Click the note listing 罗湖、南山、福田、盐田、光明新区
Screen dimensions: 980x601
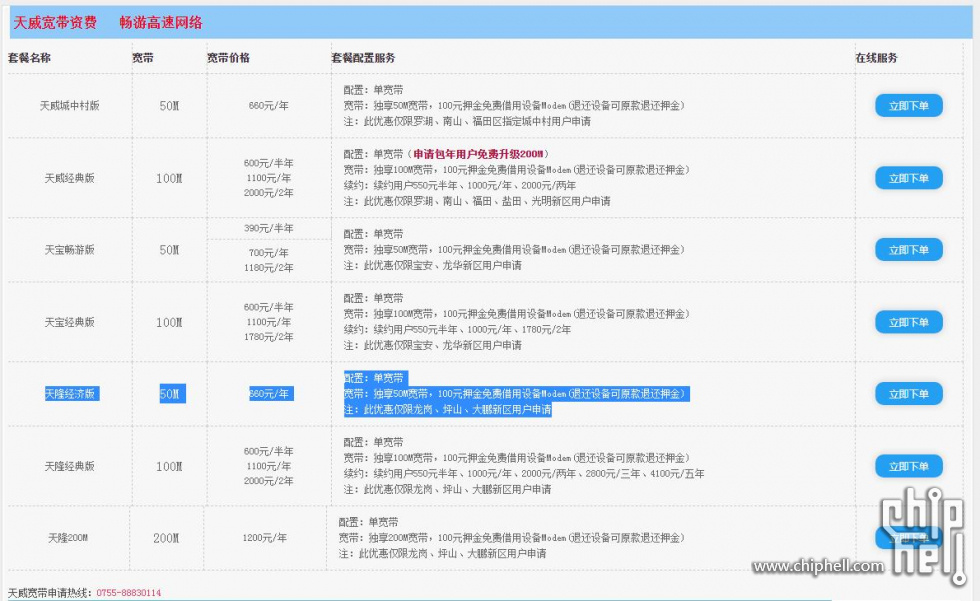click(x=477, y=201)
